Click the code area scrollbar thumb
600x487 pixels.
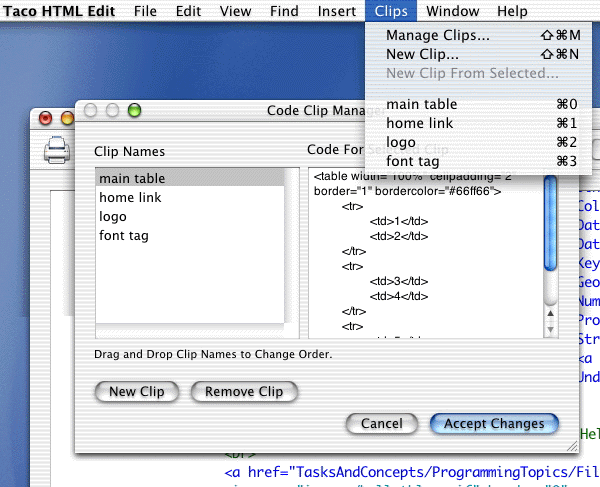550,223
